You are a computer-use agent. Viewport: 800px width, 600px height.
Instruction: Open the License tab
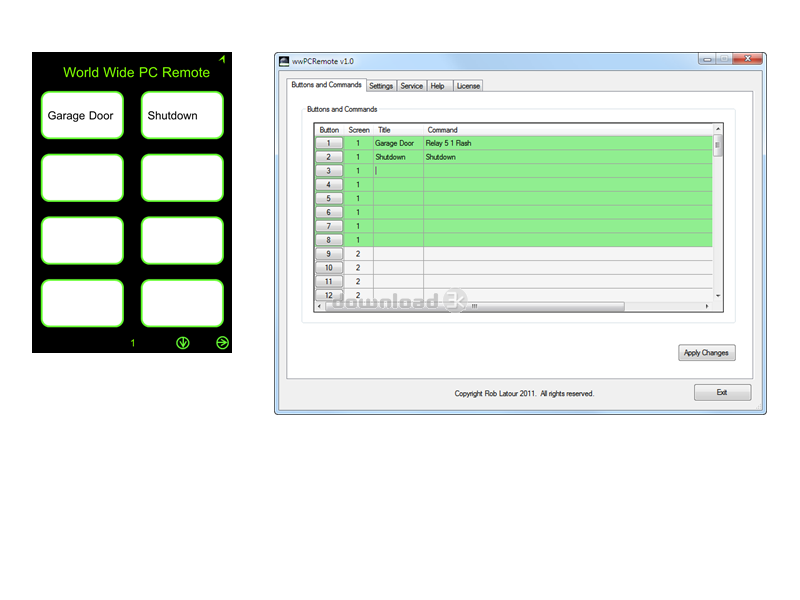[x=468, y=86]
